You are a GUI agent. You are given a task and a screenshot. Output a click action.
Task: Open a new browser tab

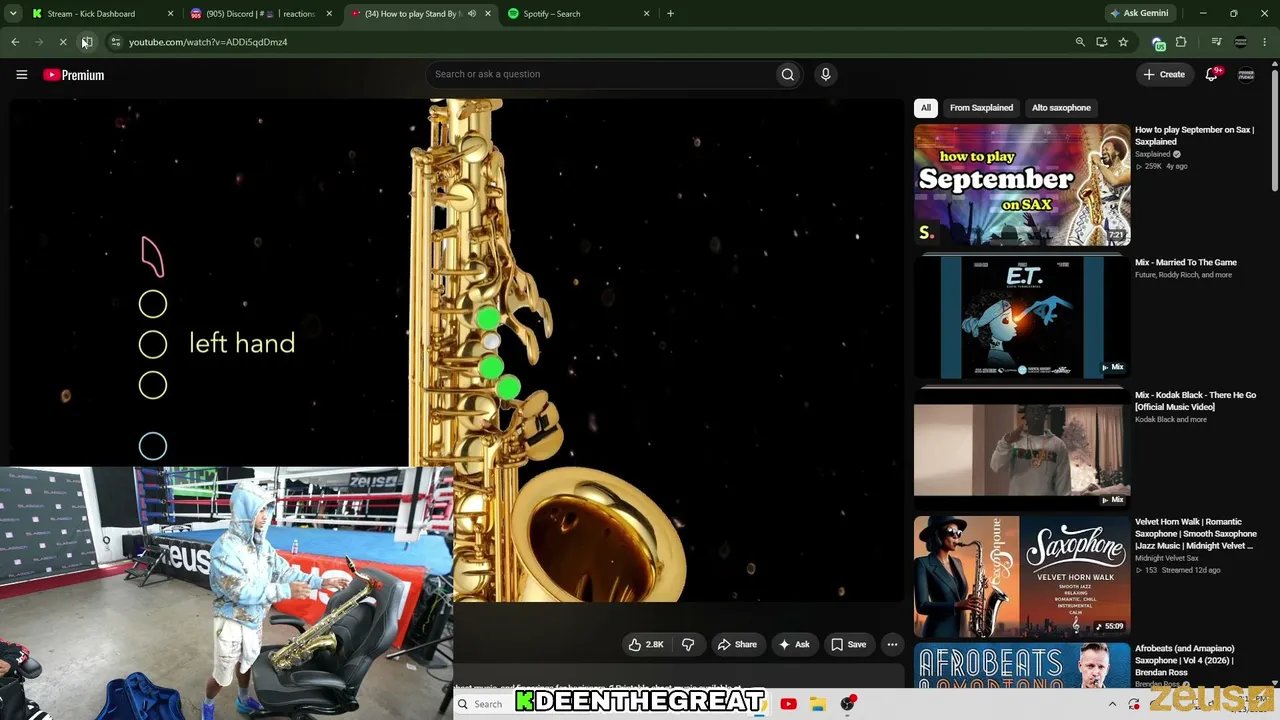point(670,14)
